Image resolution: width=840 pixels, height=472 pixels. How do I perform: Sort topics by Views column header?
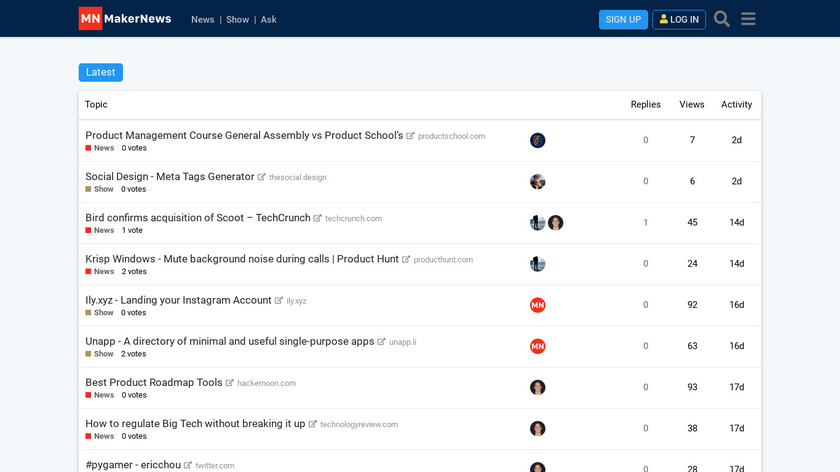point(692,104)
